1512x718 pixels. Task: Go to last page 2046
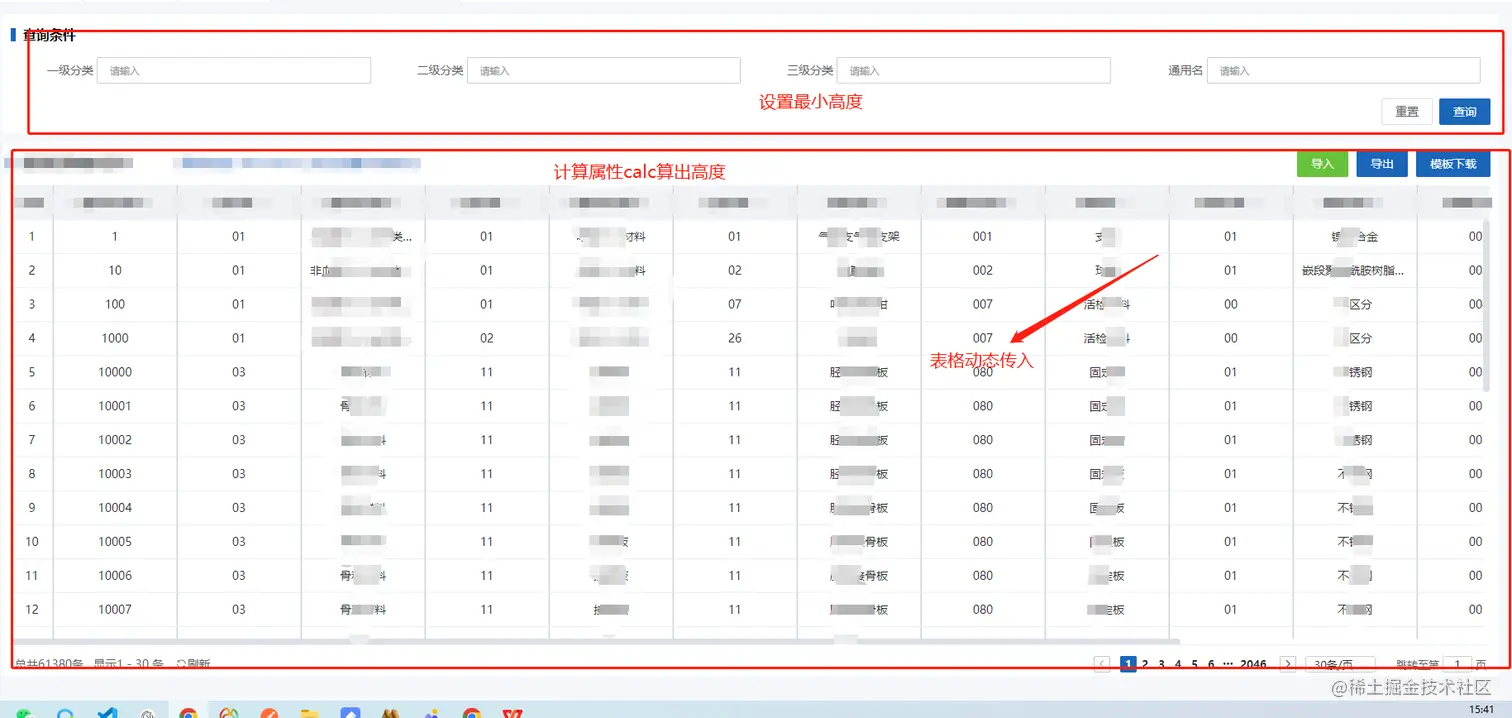(x=1254, y=664)
